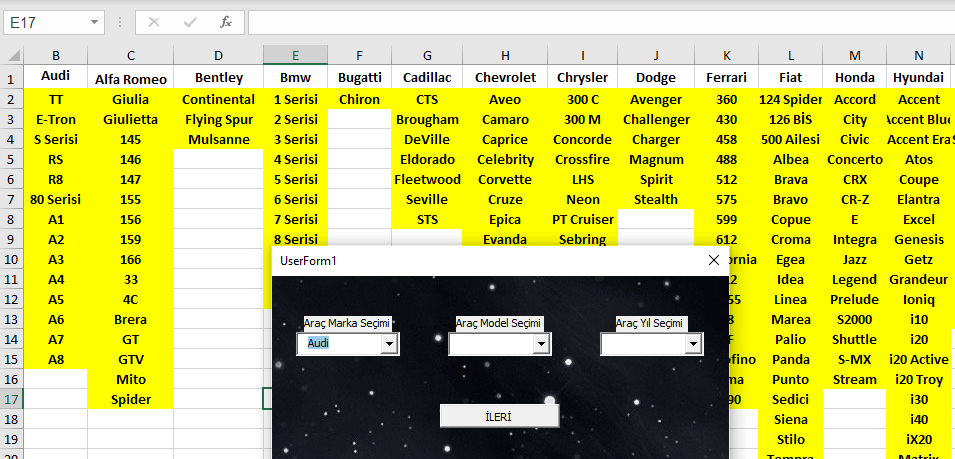This screenshot has width=955, height=459.
Task: Select column D header
Action: 219,55
